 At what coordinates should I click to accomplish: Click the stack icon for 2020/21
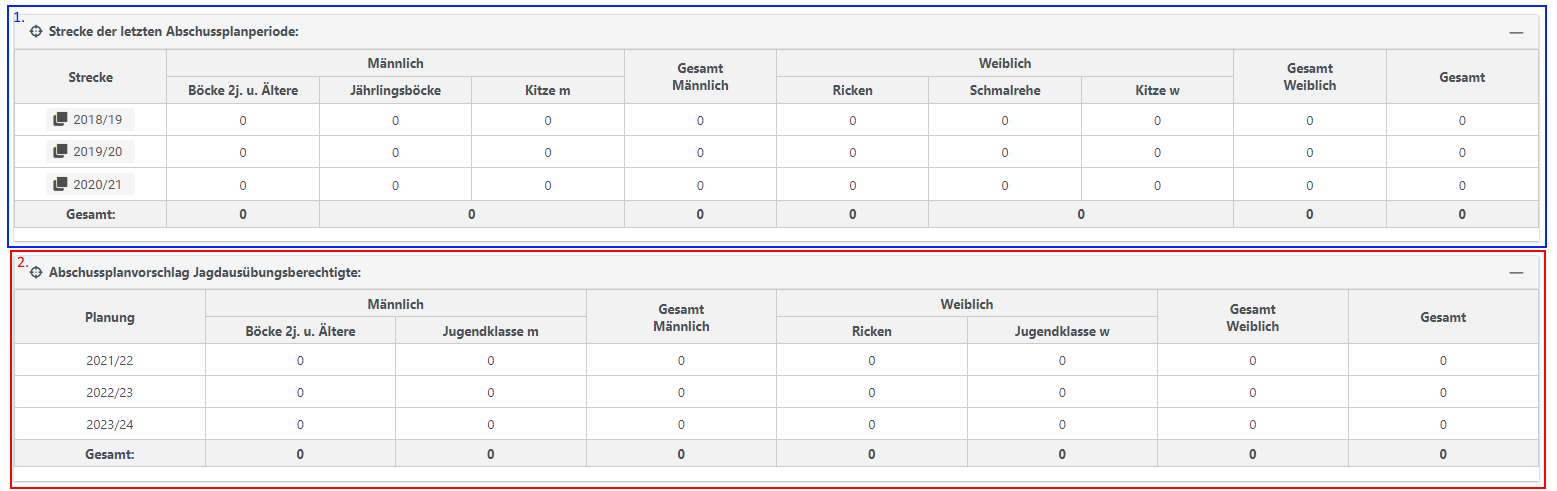[61, 184]
